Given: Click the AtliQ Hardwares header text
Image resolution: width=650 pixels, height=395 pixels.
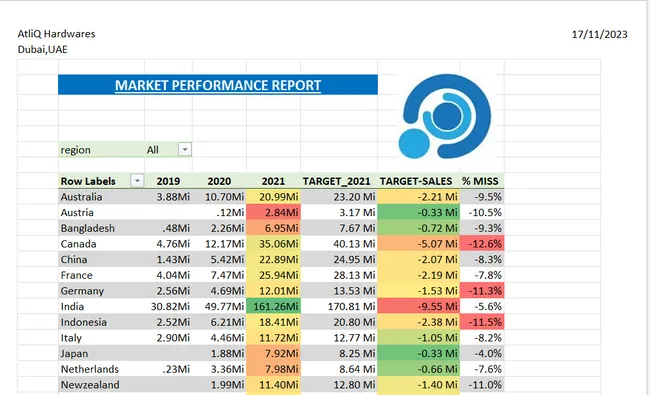Looking at the screenshot, I should click(56, 34).
